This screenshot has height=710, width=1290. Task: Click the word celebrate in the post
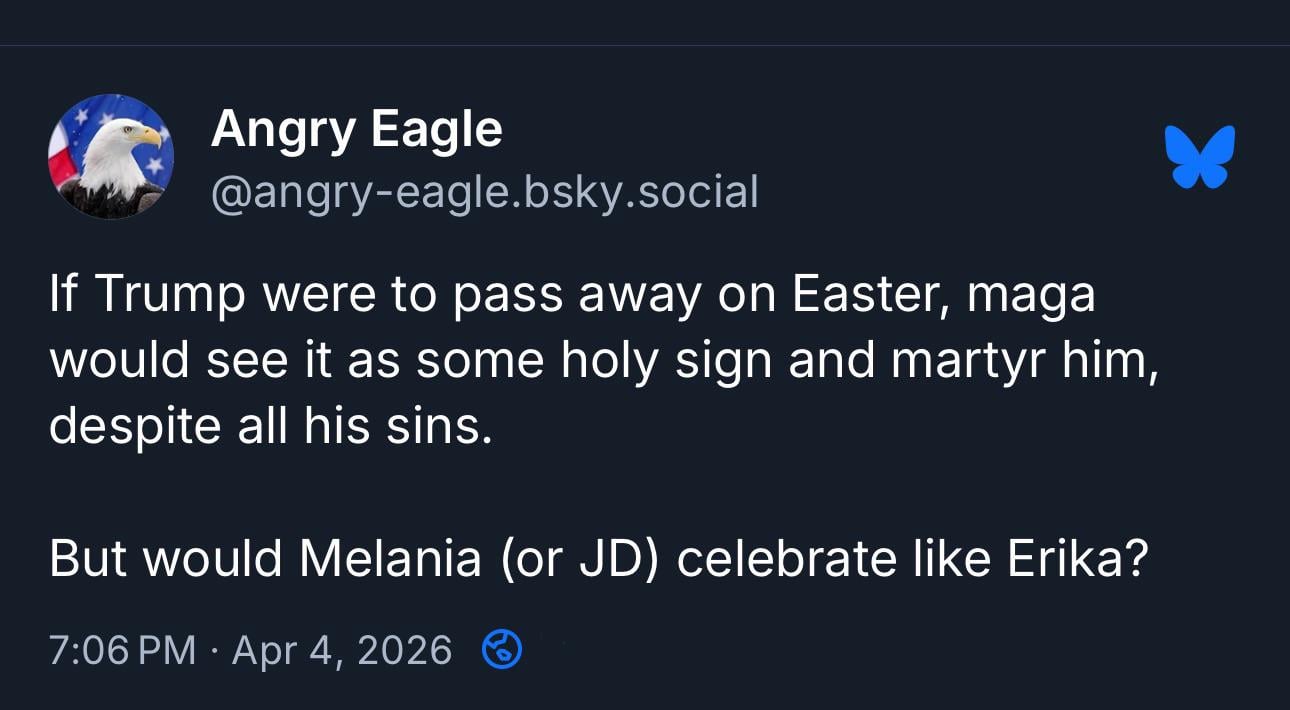[787, 558]
